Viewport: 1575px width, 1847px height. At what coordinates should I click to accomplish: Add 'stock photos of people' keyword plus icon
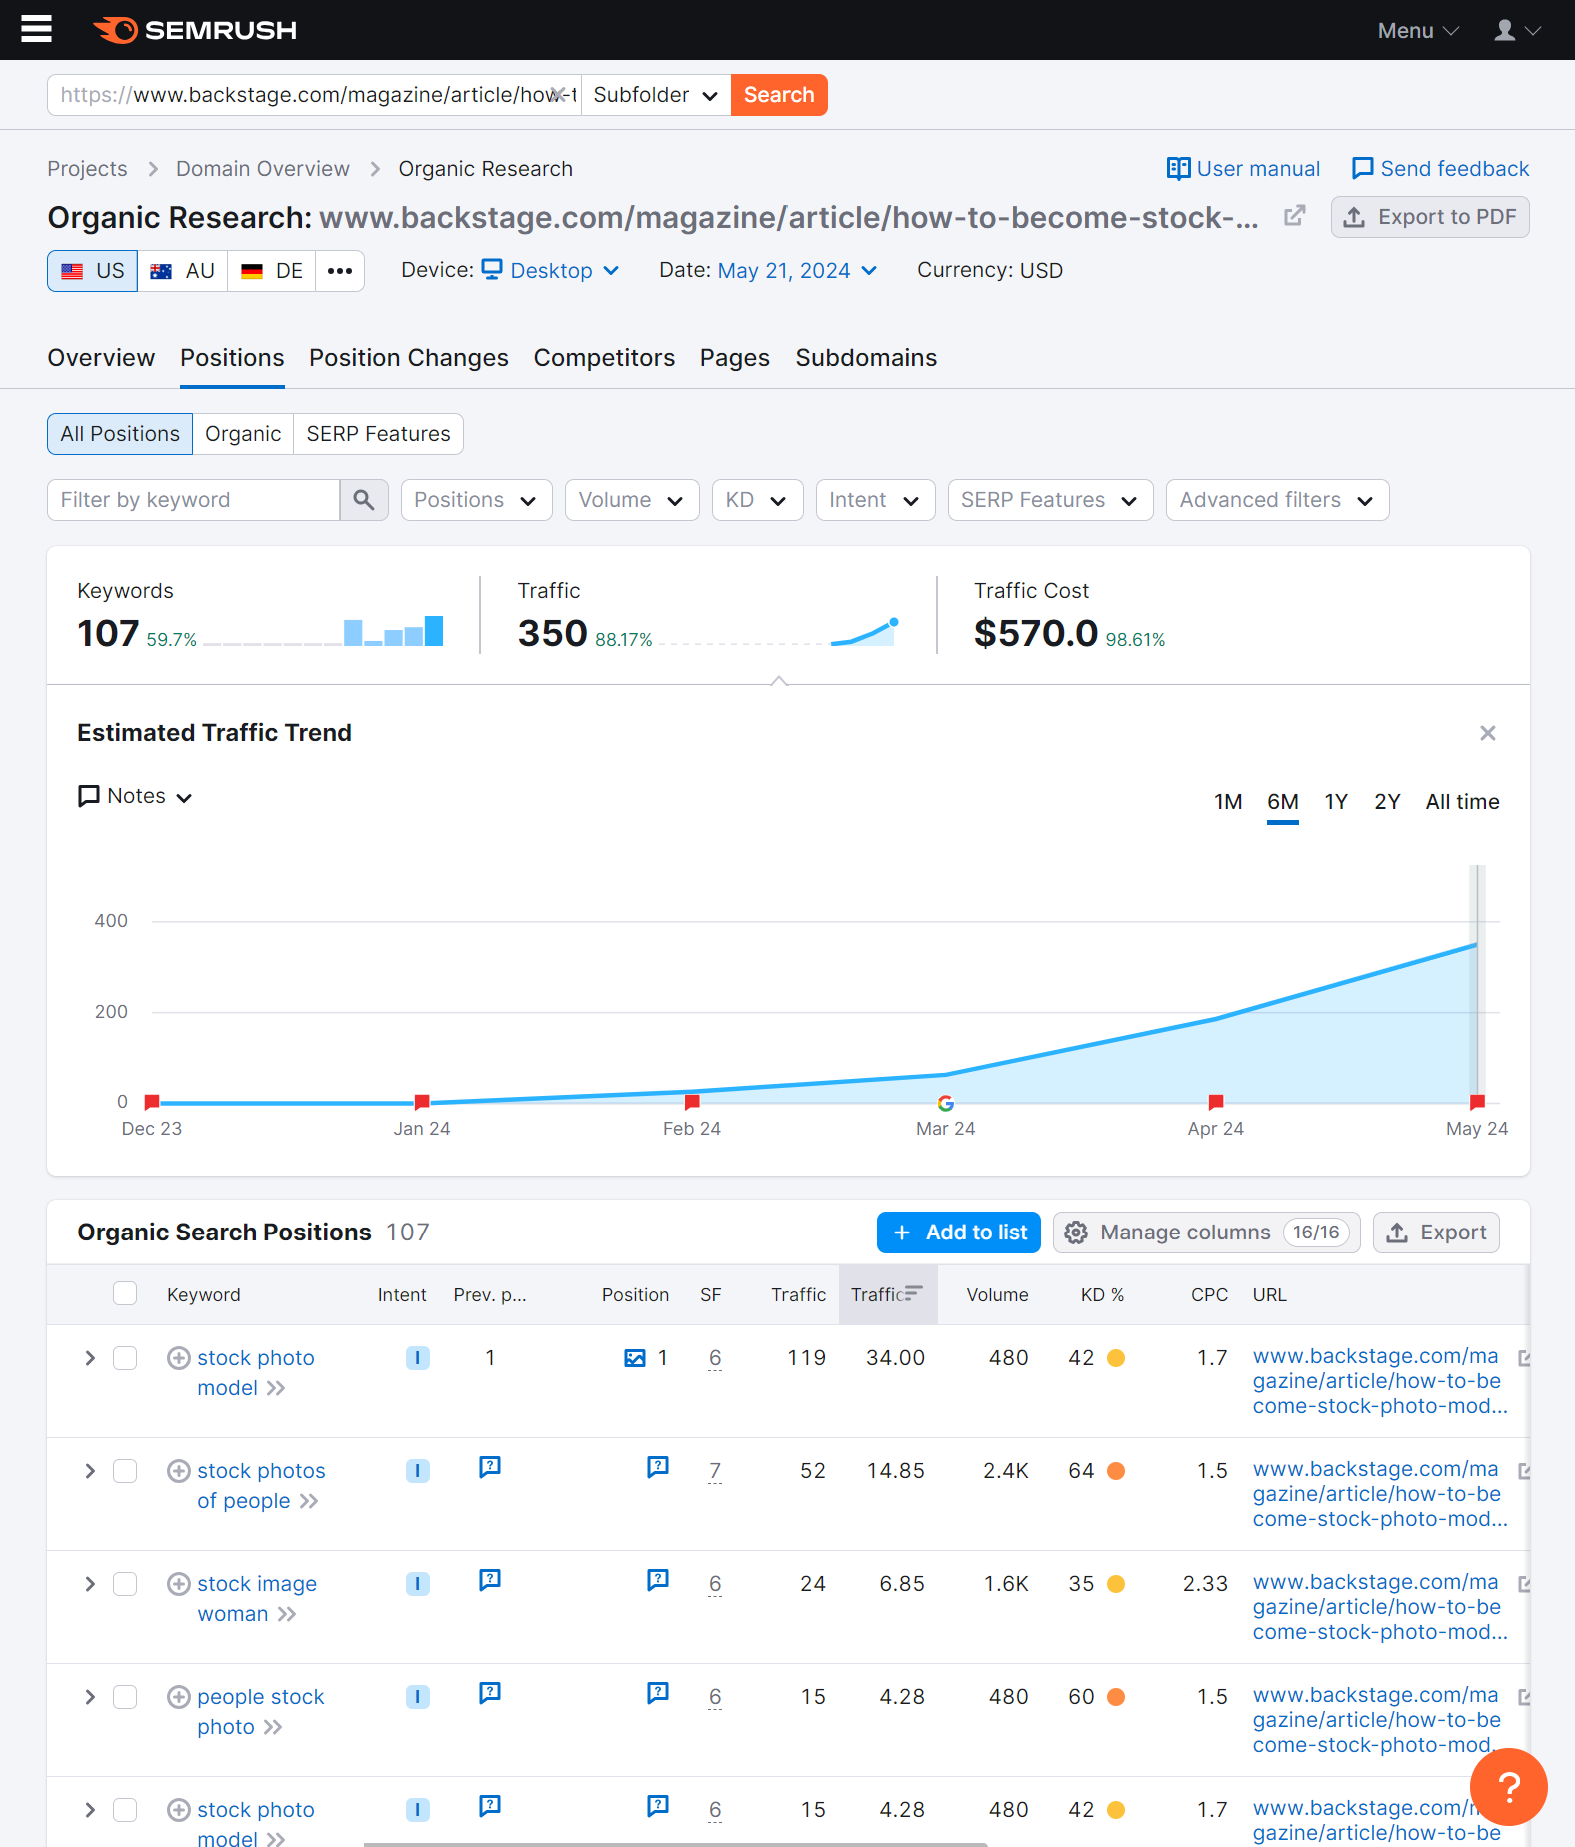pos(179,1471)
